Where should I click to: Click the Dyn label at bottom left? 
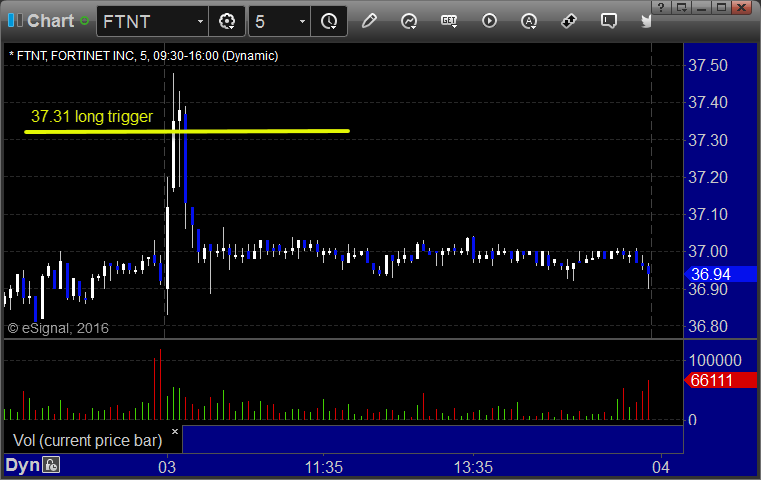pos(22,465)
